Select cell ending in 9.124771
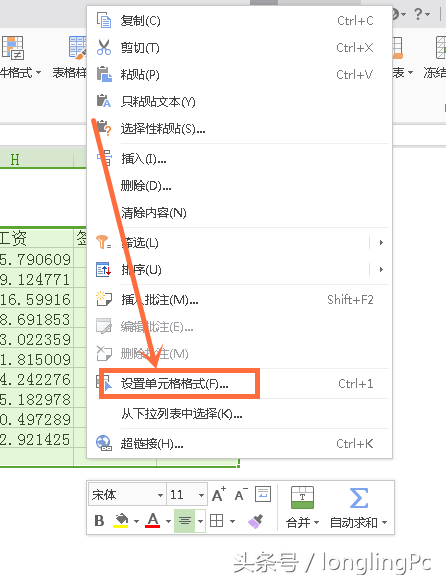 [x=37, y=279]
